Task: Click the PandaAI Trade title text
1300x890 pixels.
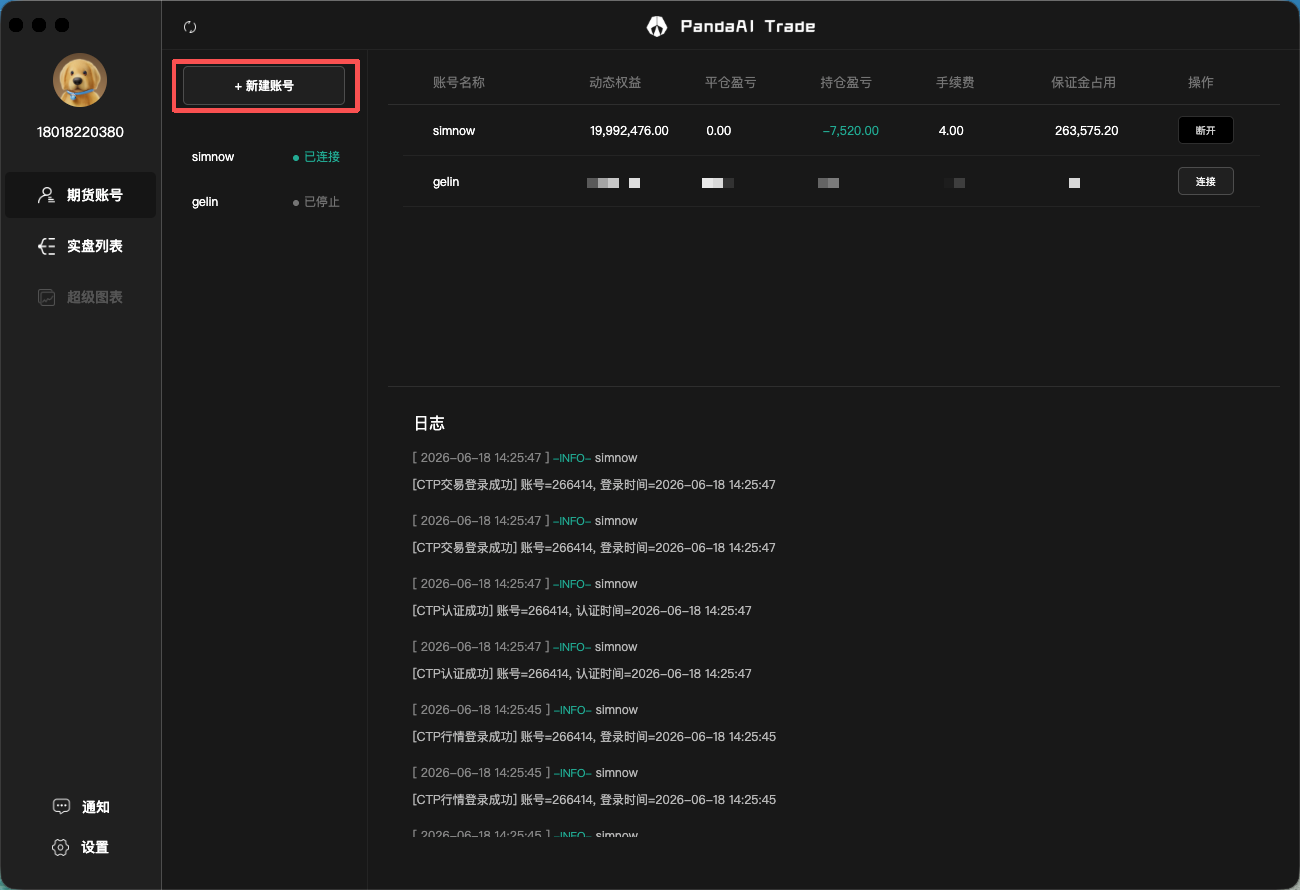Action: [748, 27]
